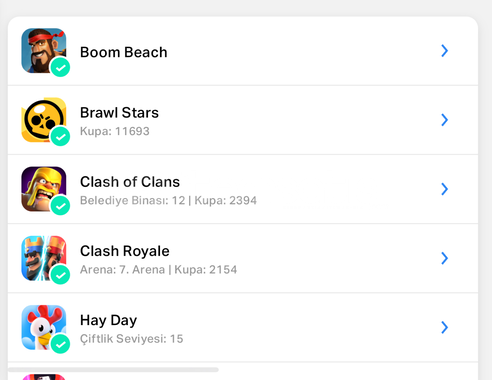
Task: Click the partially visible game icon at the bottom
Action: [44, 377]
